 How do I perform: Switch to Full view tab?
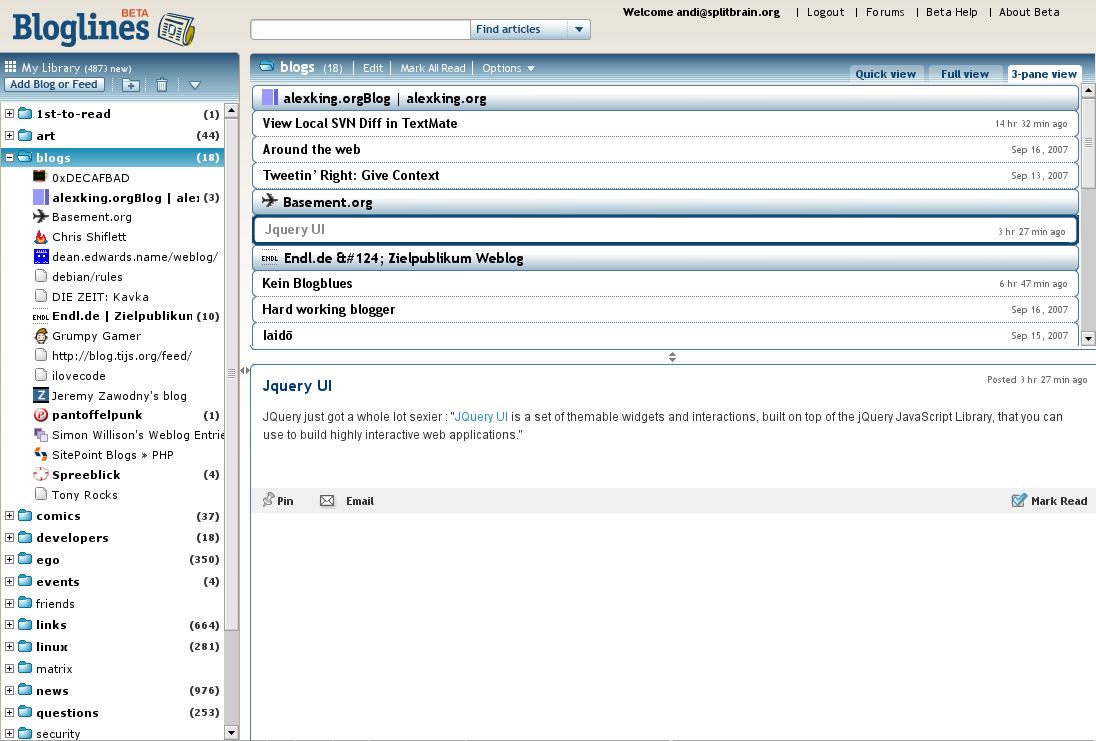(965, 74)
